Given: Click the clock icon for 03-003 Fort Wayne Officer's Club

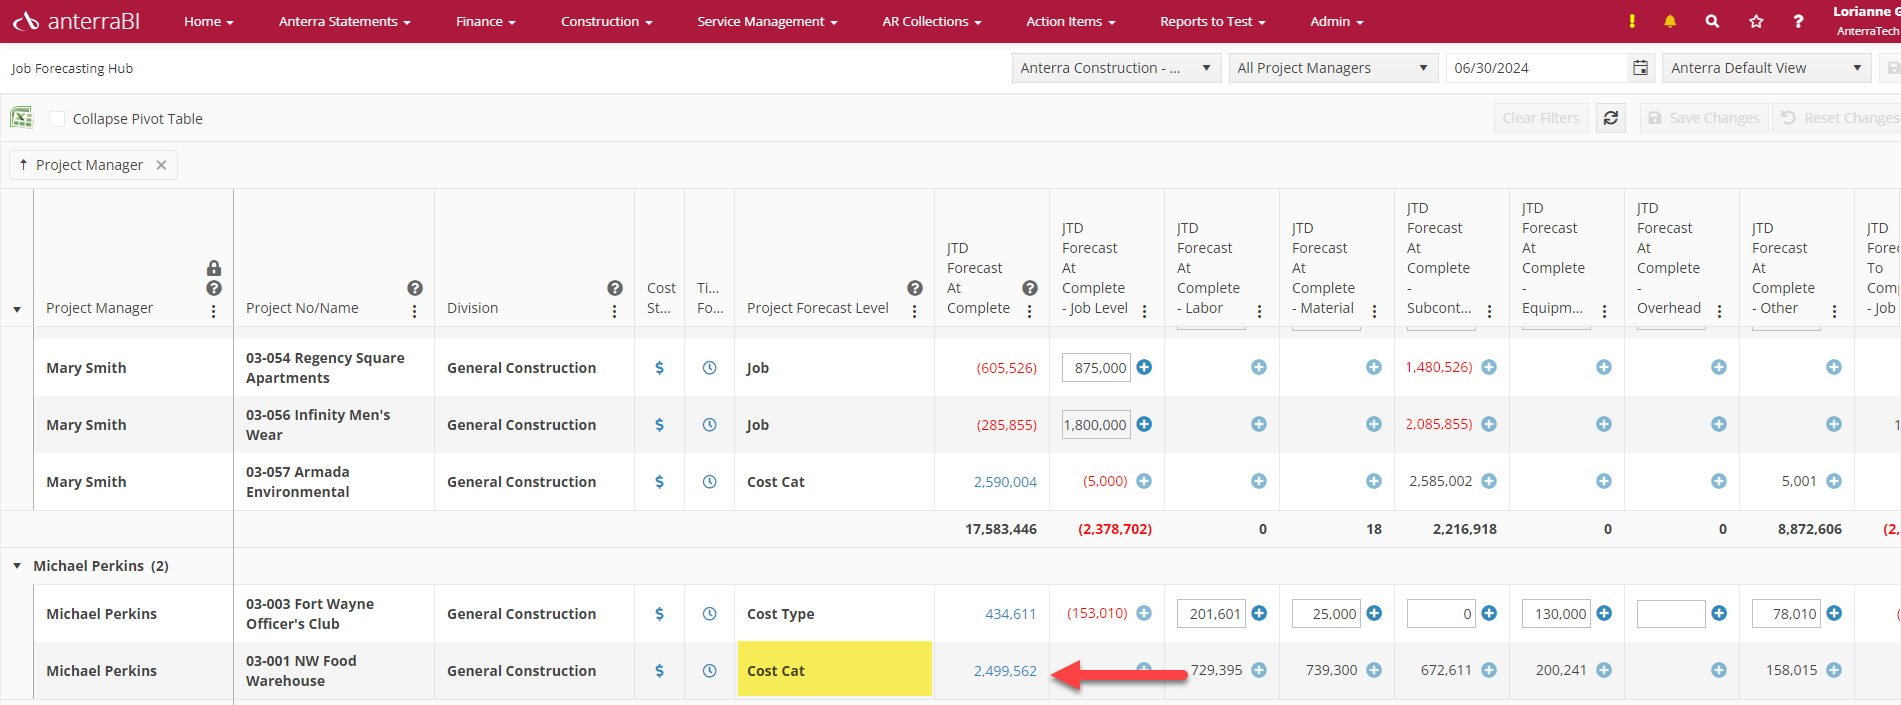Looking at the screenshot, I should click(x=709, y=614).
